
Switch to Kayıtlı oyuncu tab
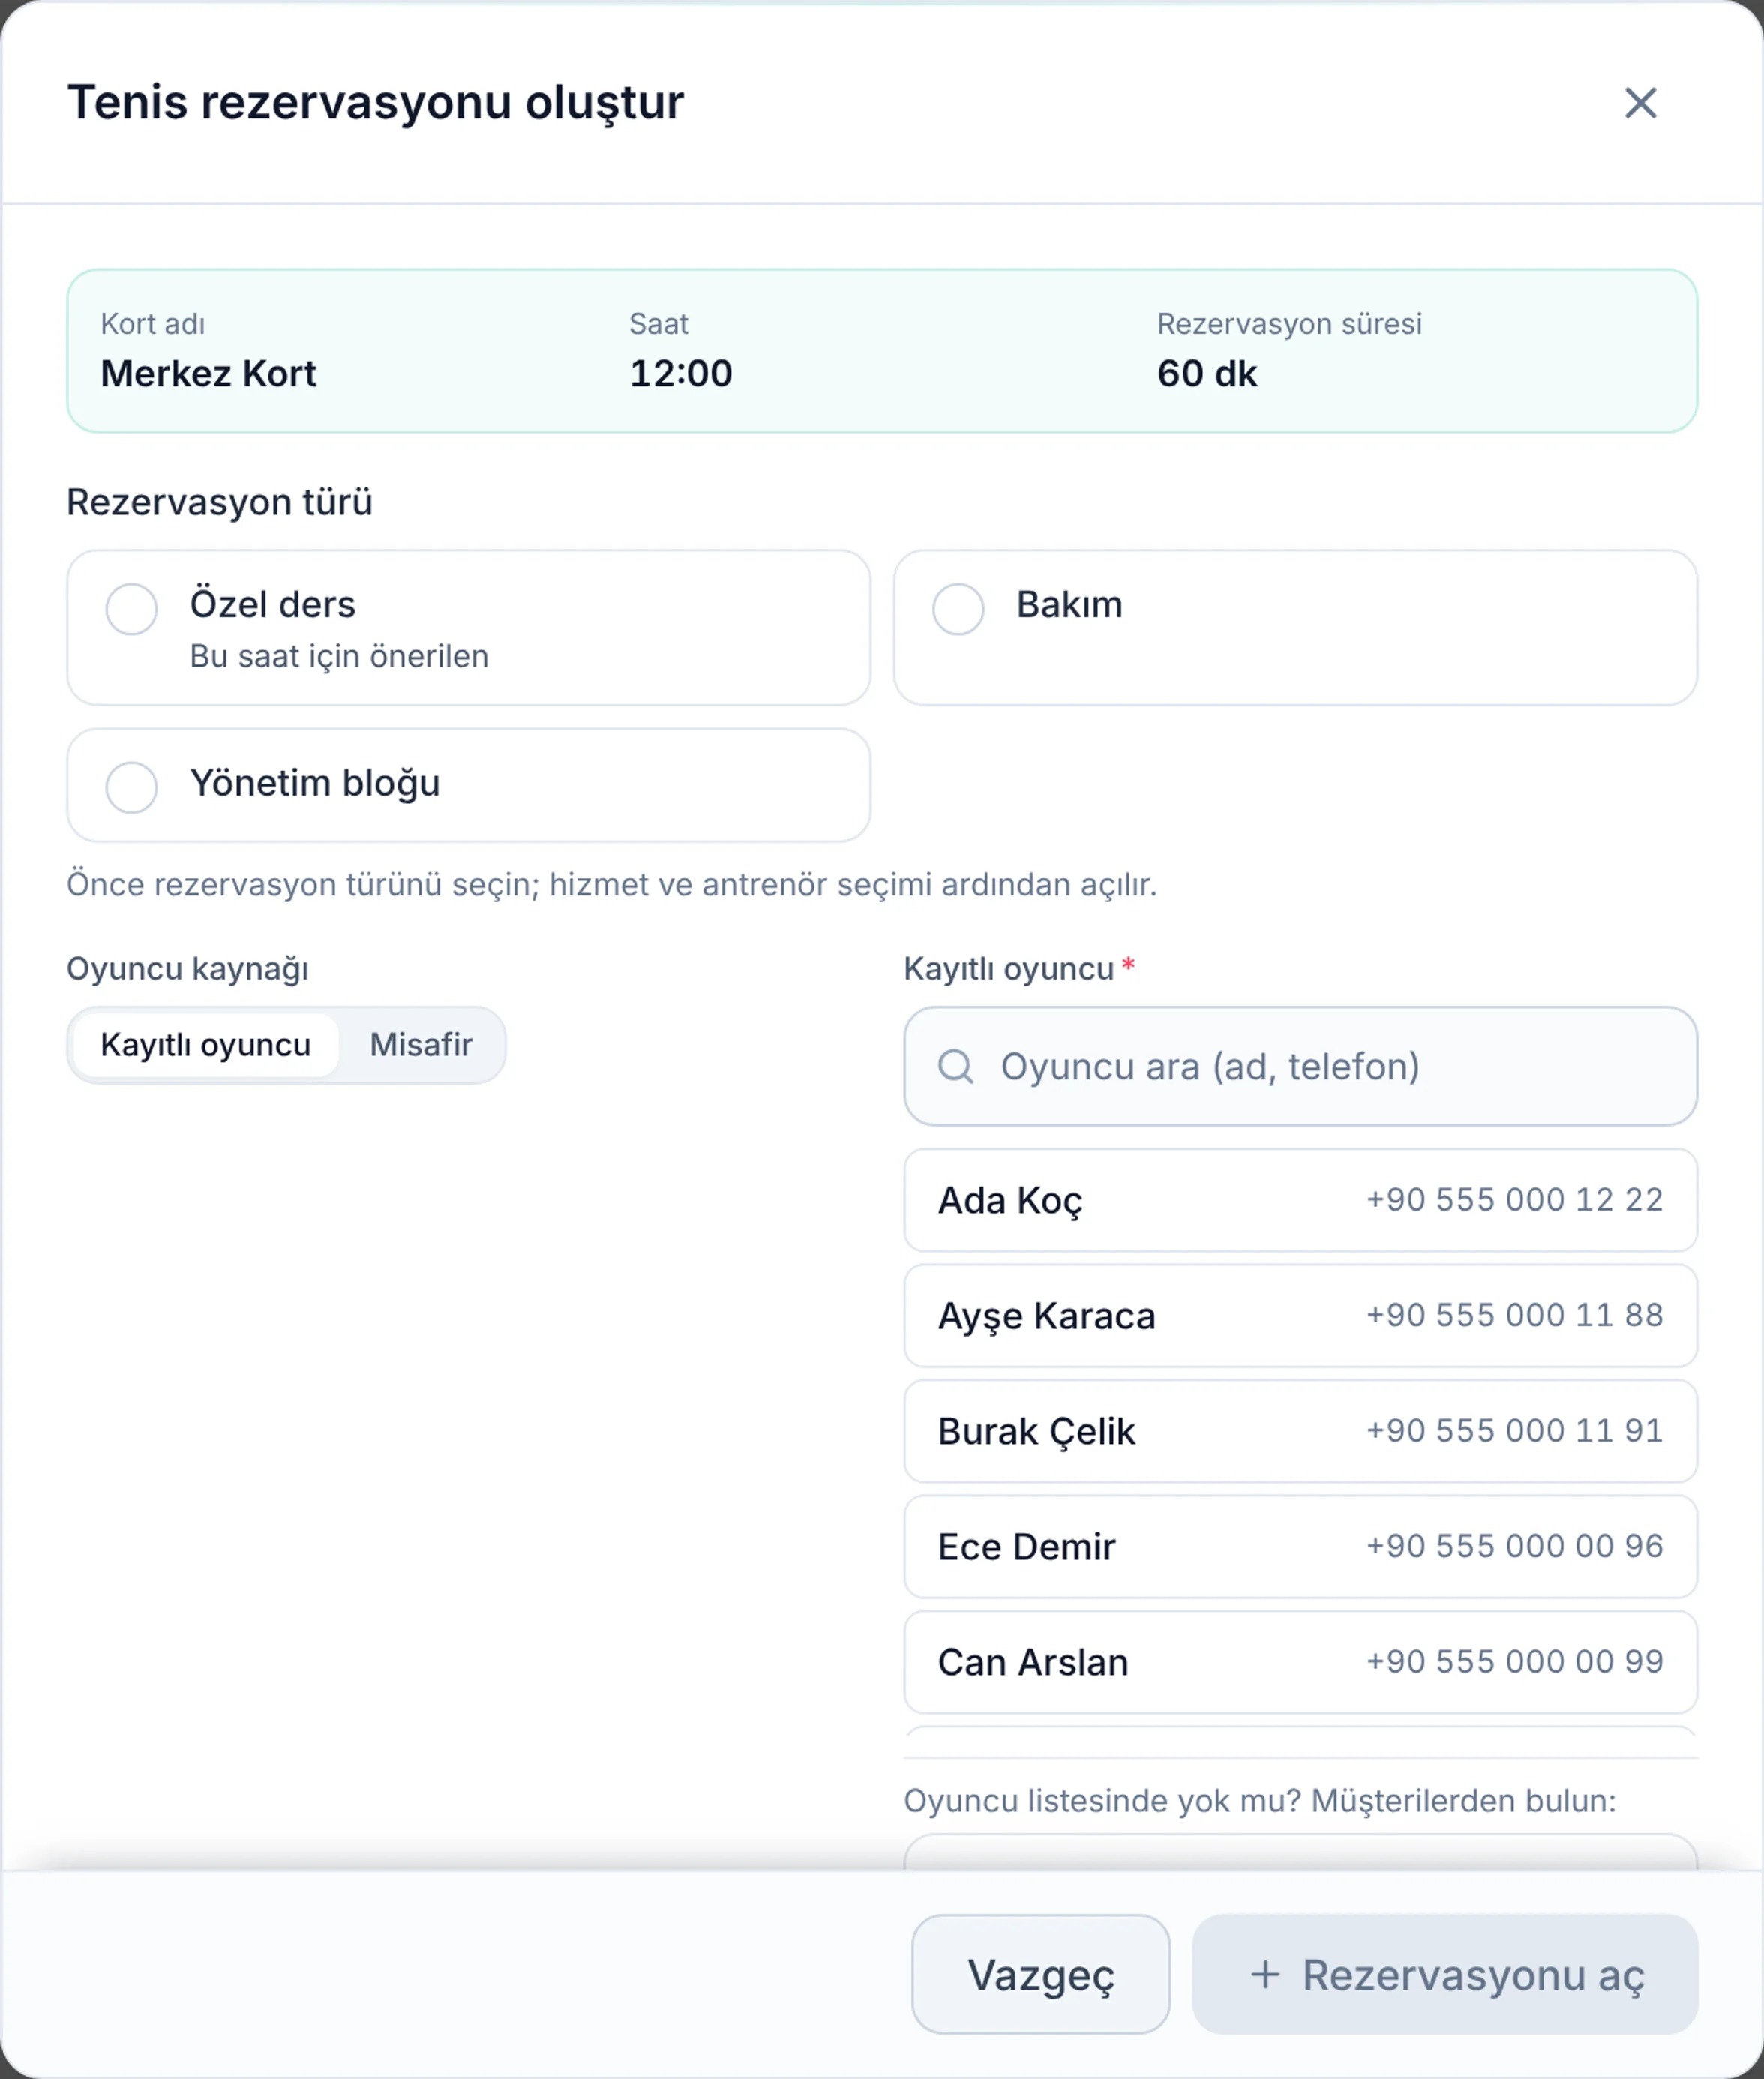coord(206,1045)
